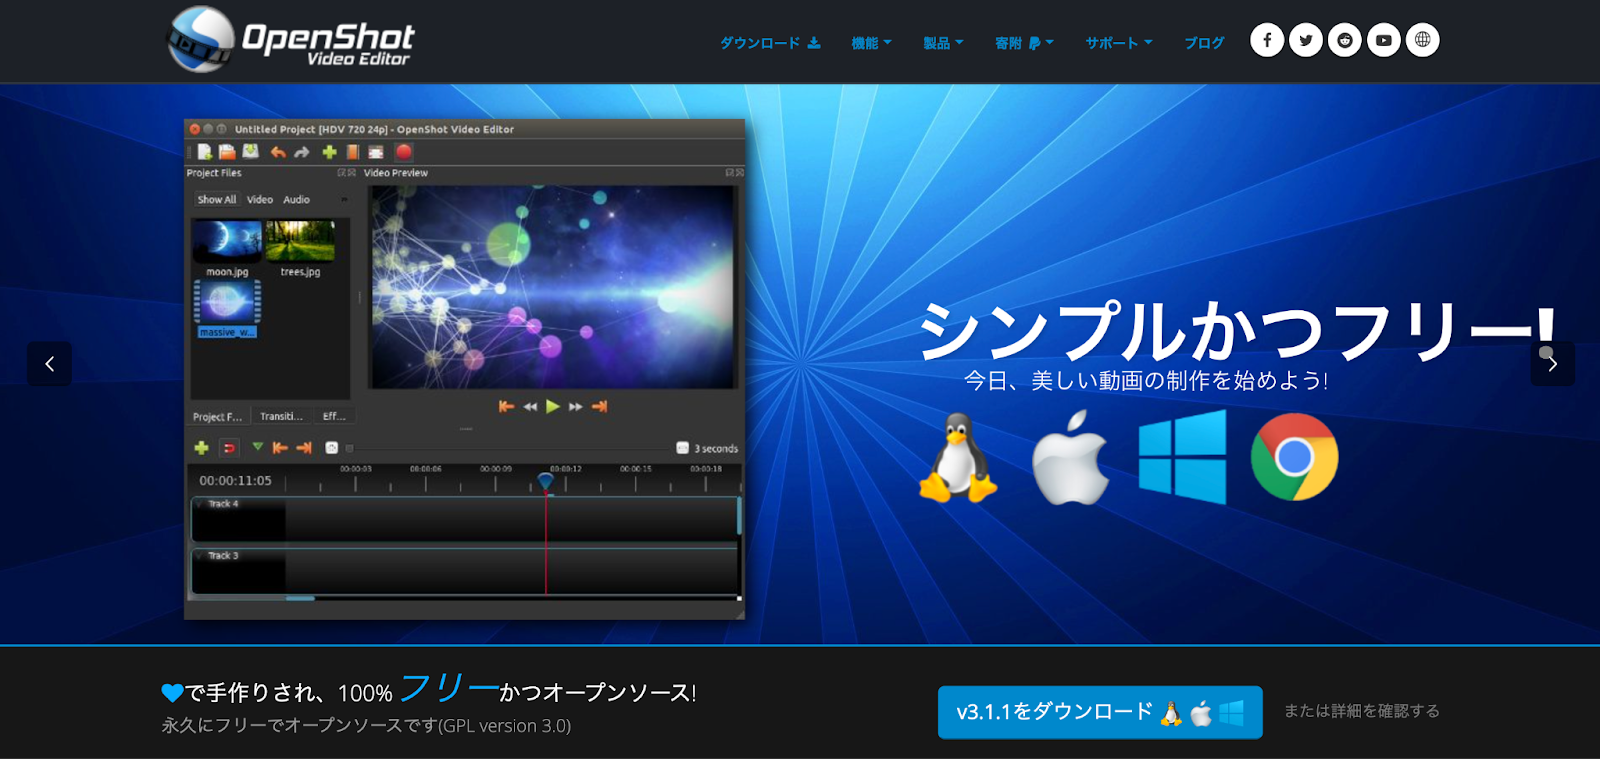Click the Apple logo in banner
This screenshot has height=759, width=1600.
coord(1070,457)
